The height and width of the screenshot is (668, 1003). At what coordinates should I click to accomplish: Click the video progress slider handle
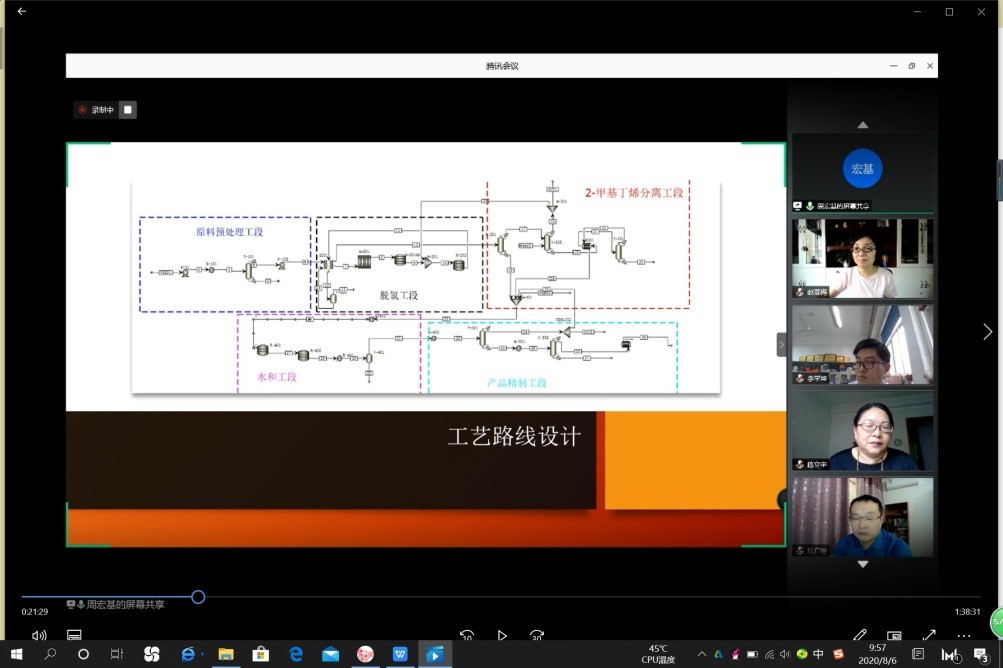pos(198,597)
